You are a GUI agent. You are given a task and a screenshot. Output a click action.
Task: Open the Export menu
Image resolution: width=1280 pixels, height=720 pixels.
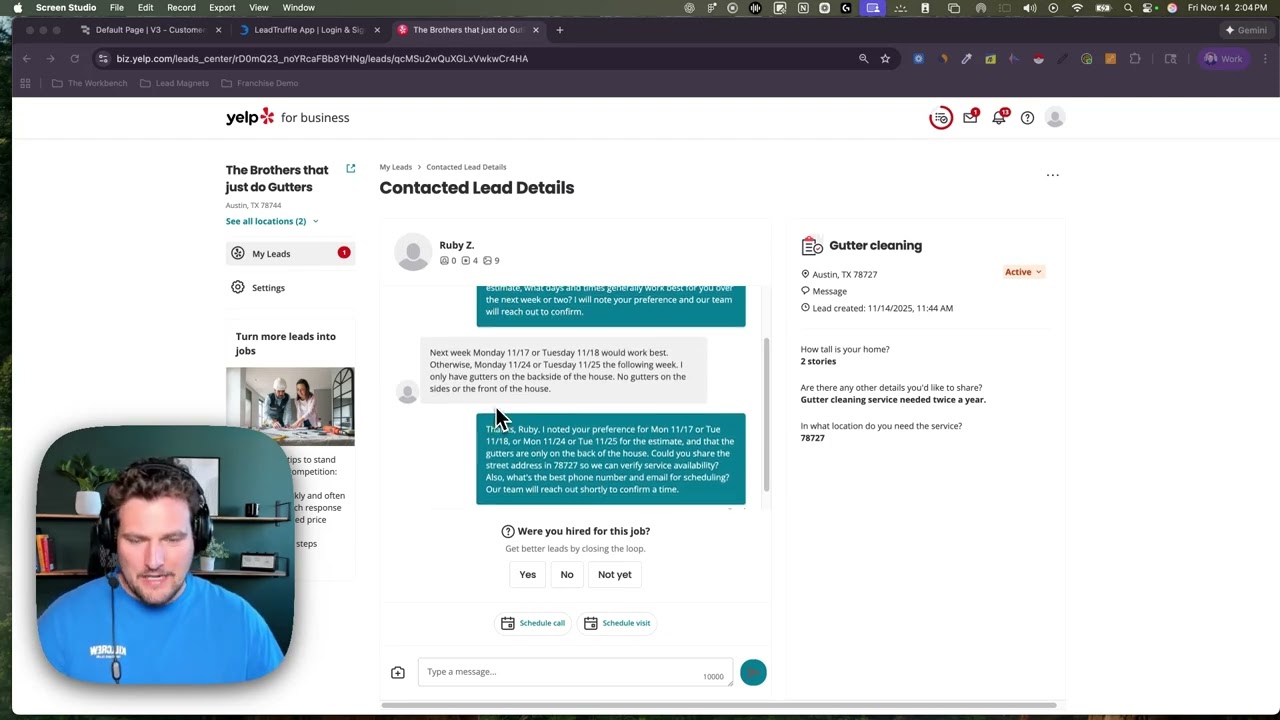pyautogui.click(x=222, y=8)
